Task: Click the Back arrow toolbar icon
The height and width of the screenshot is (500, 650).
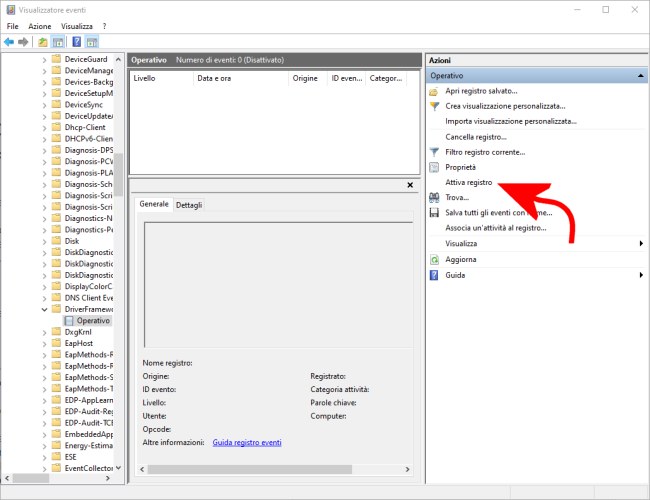Action: (x=9, y=42)
